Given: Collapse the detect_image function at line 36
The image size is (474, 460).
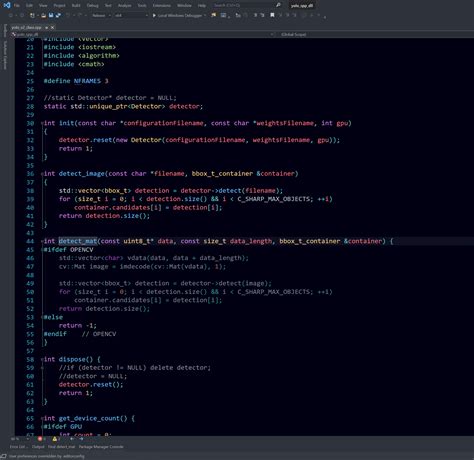Looking at the screenshot, I should tap(42, 174).
